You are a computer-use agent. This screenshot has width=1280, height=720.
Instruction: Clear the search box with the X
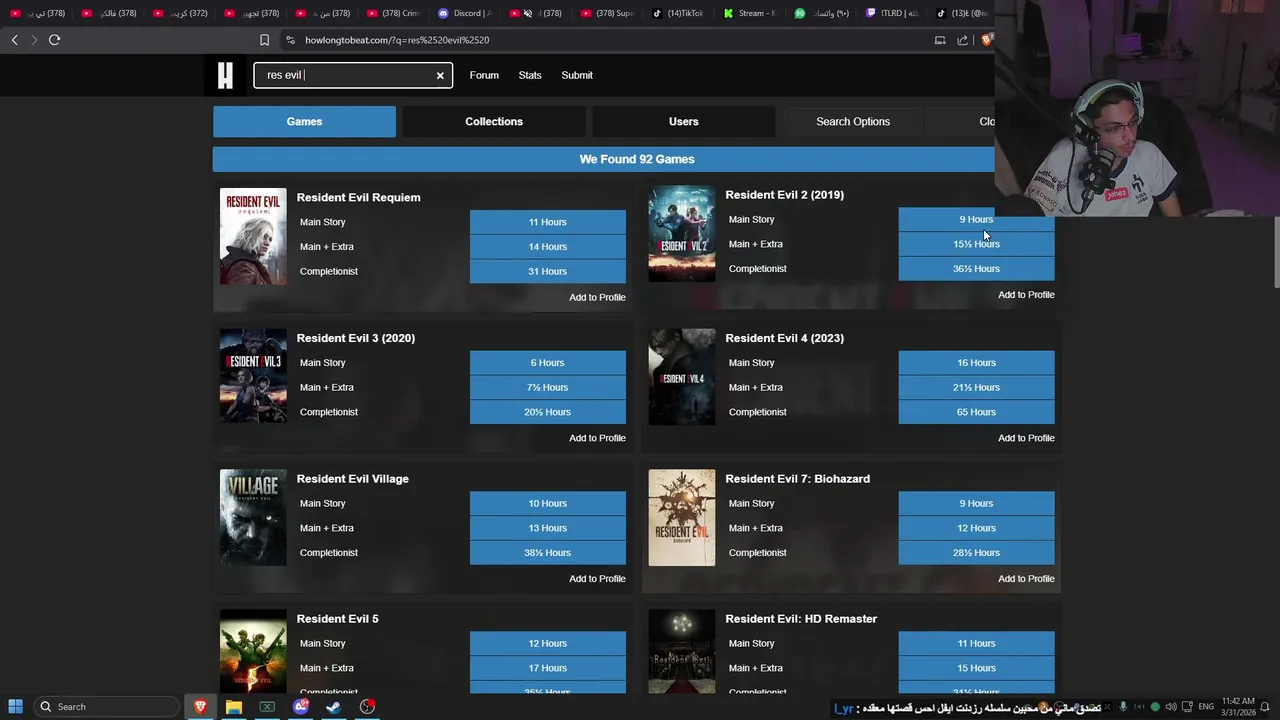tap(440, 75)
